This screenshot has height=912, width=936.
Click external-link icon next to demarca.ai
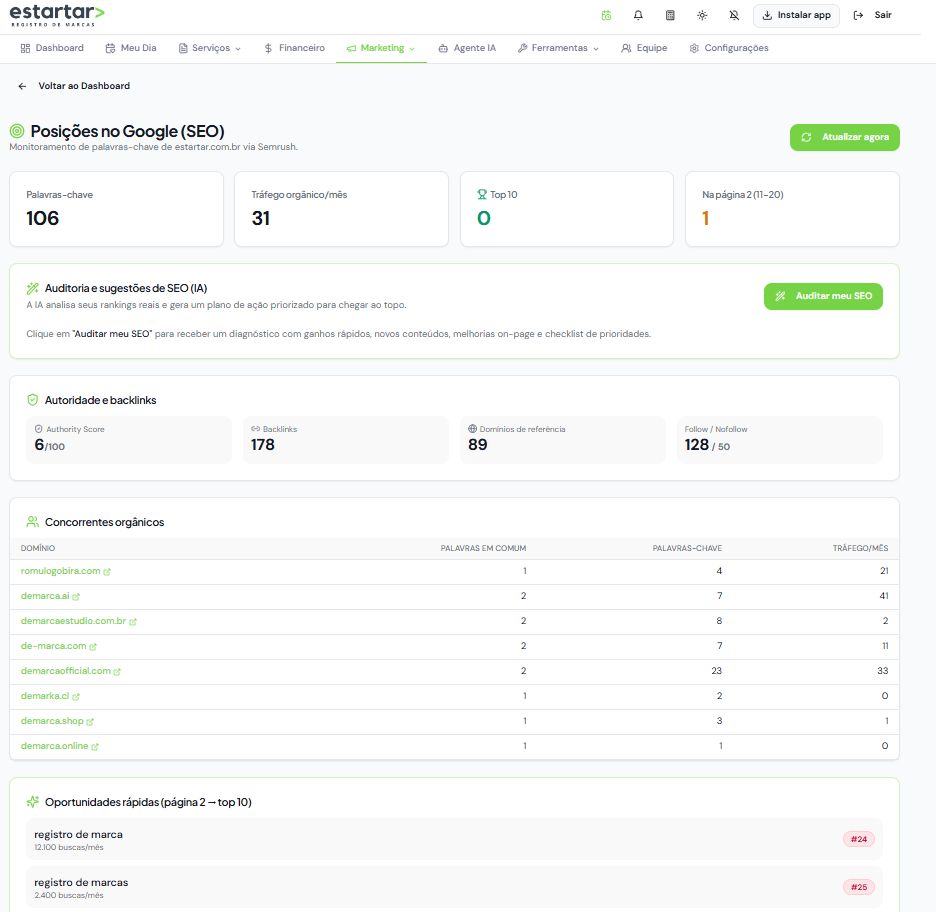pyautogui.click(x=76, y=597)
